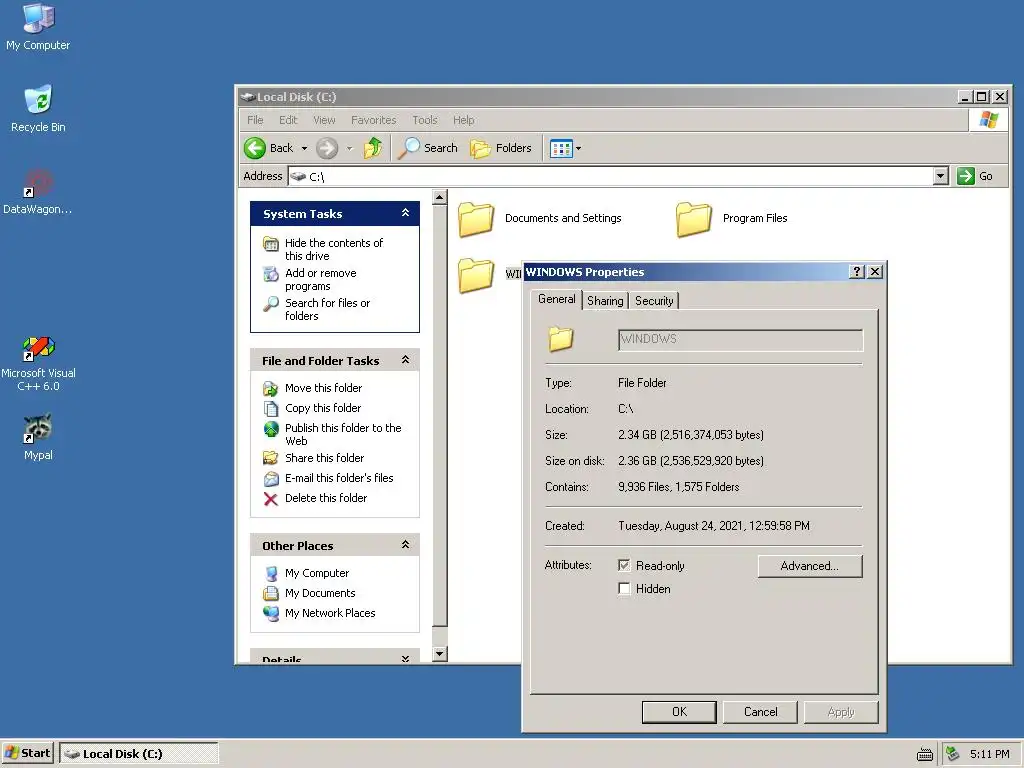Open the Help menu
The width and height of the screenshot is (1024, 768).
pyautogui.click(x=464, y=120)
